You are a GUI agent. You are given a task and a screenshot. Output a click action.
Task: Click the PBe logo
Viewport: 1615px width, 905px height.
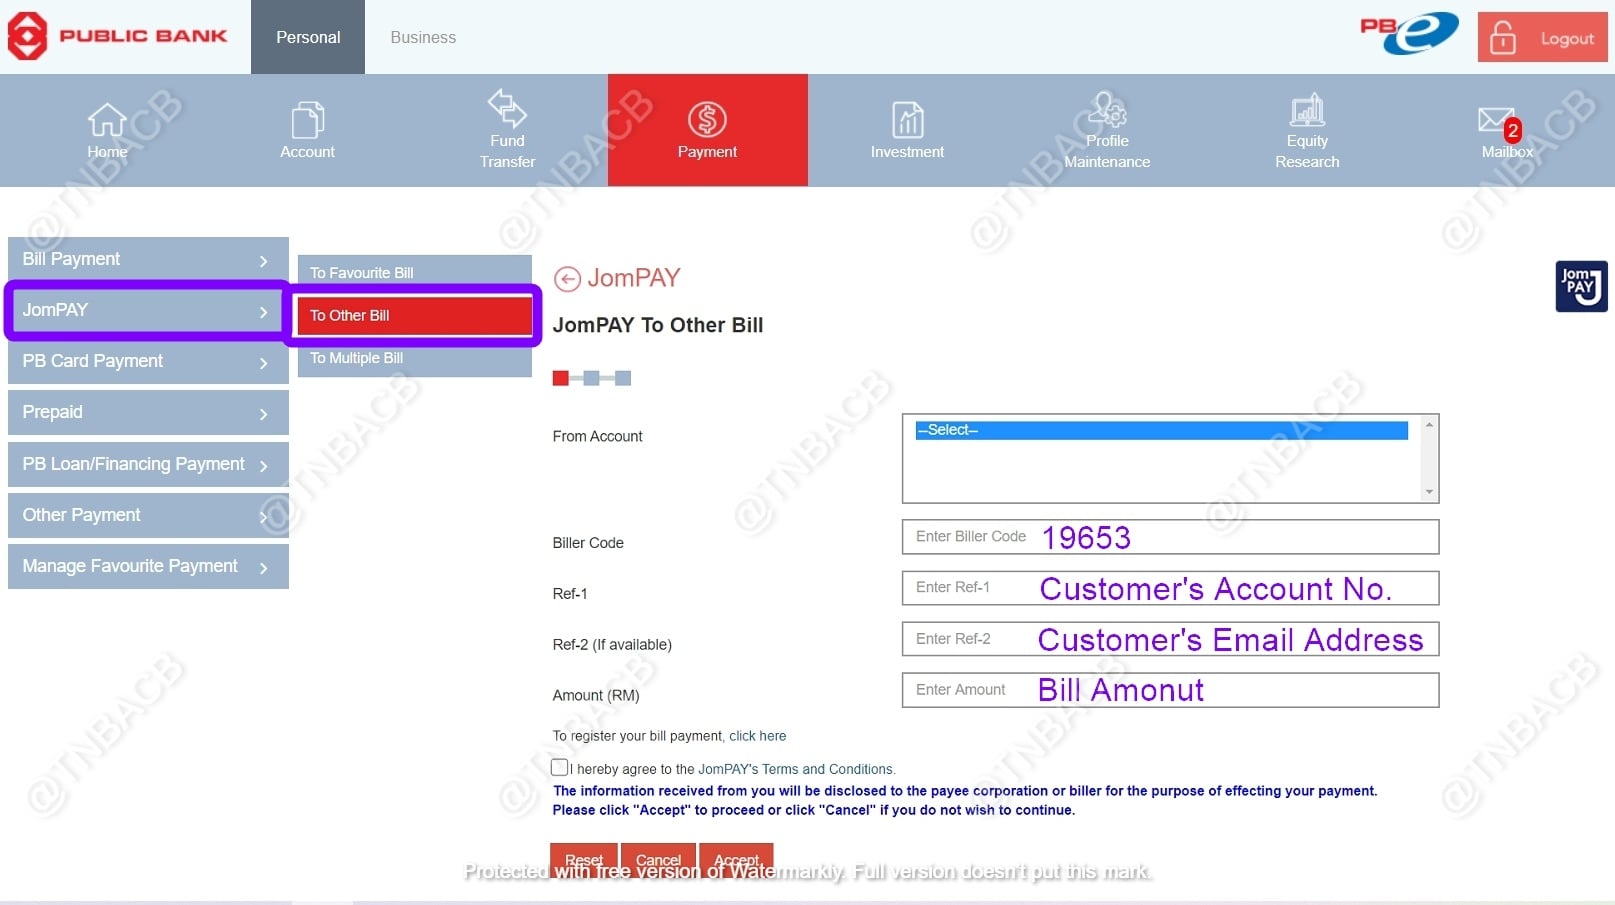pos(1409,33)
